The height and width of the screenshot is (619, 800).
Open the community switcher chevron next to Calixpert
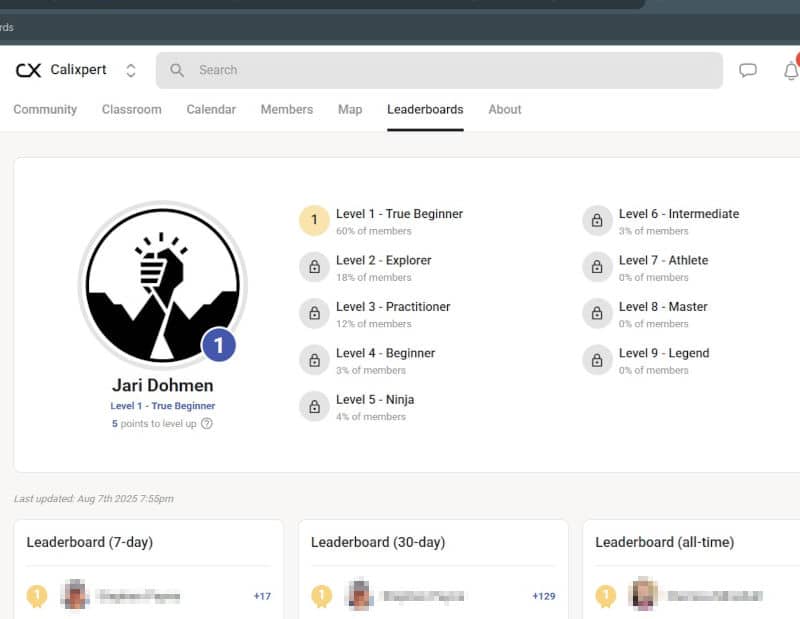[131, 70]
